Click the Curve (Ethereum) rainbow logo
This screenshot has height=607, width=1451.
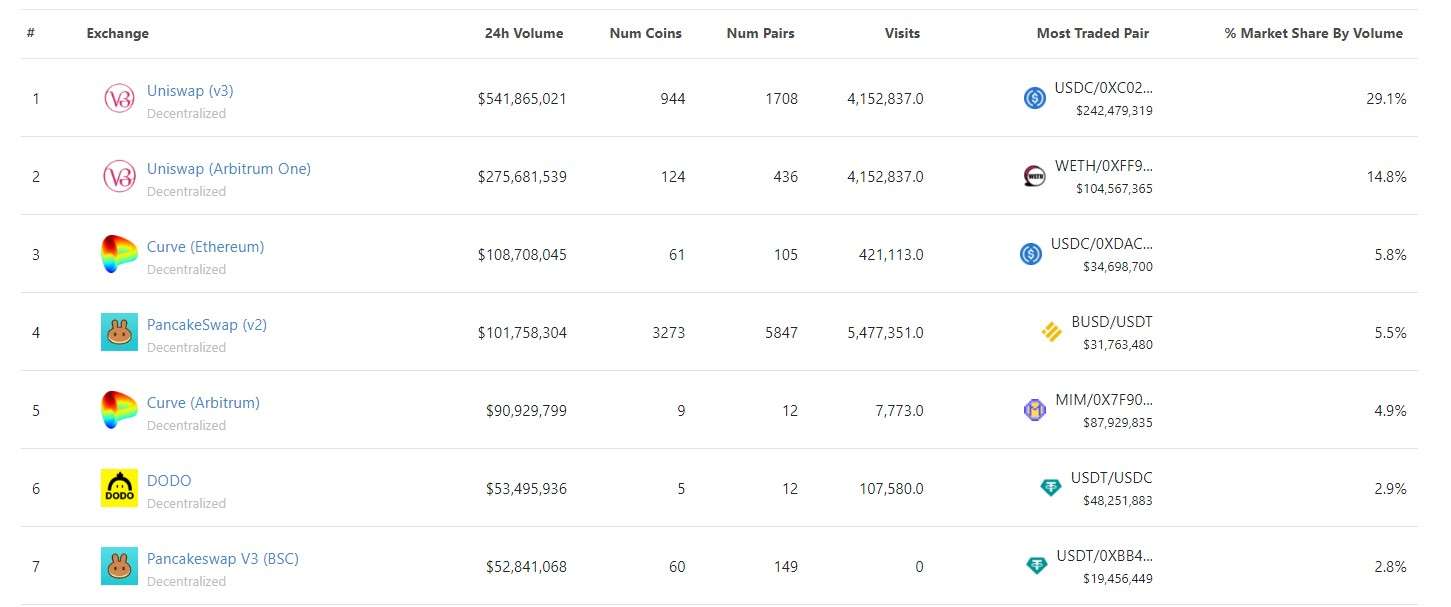119,254
